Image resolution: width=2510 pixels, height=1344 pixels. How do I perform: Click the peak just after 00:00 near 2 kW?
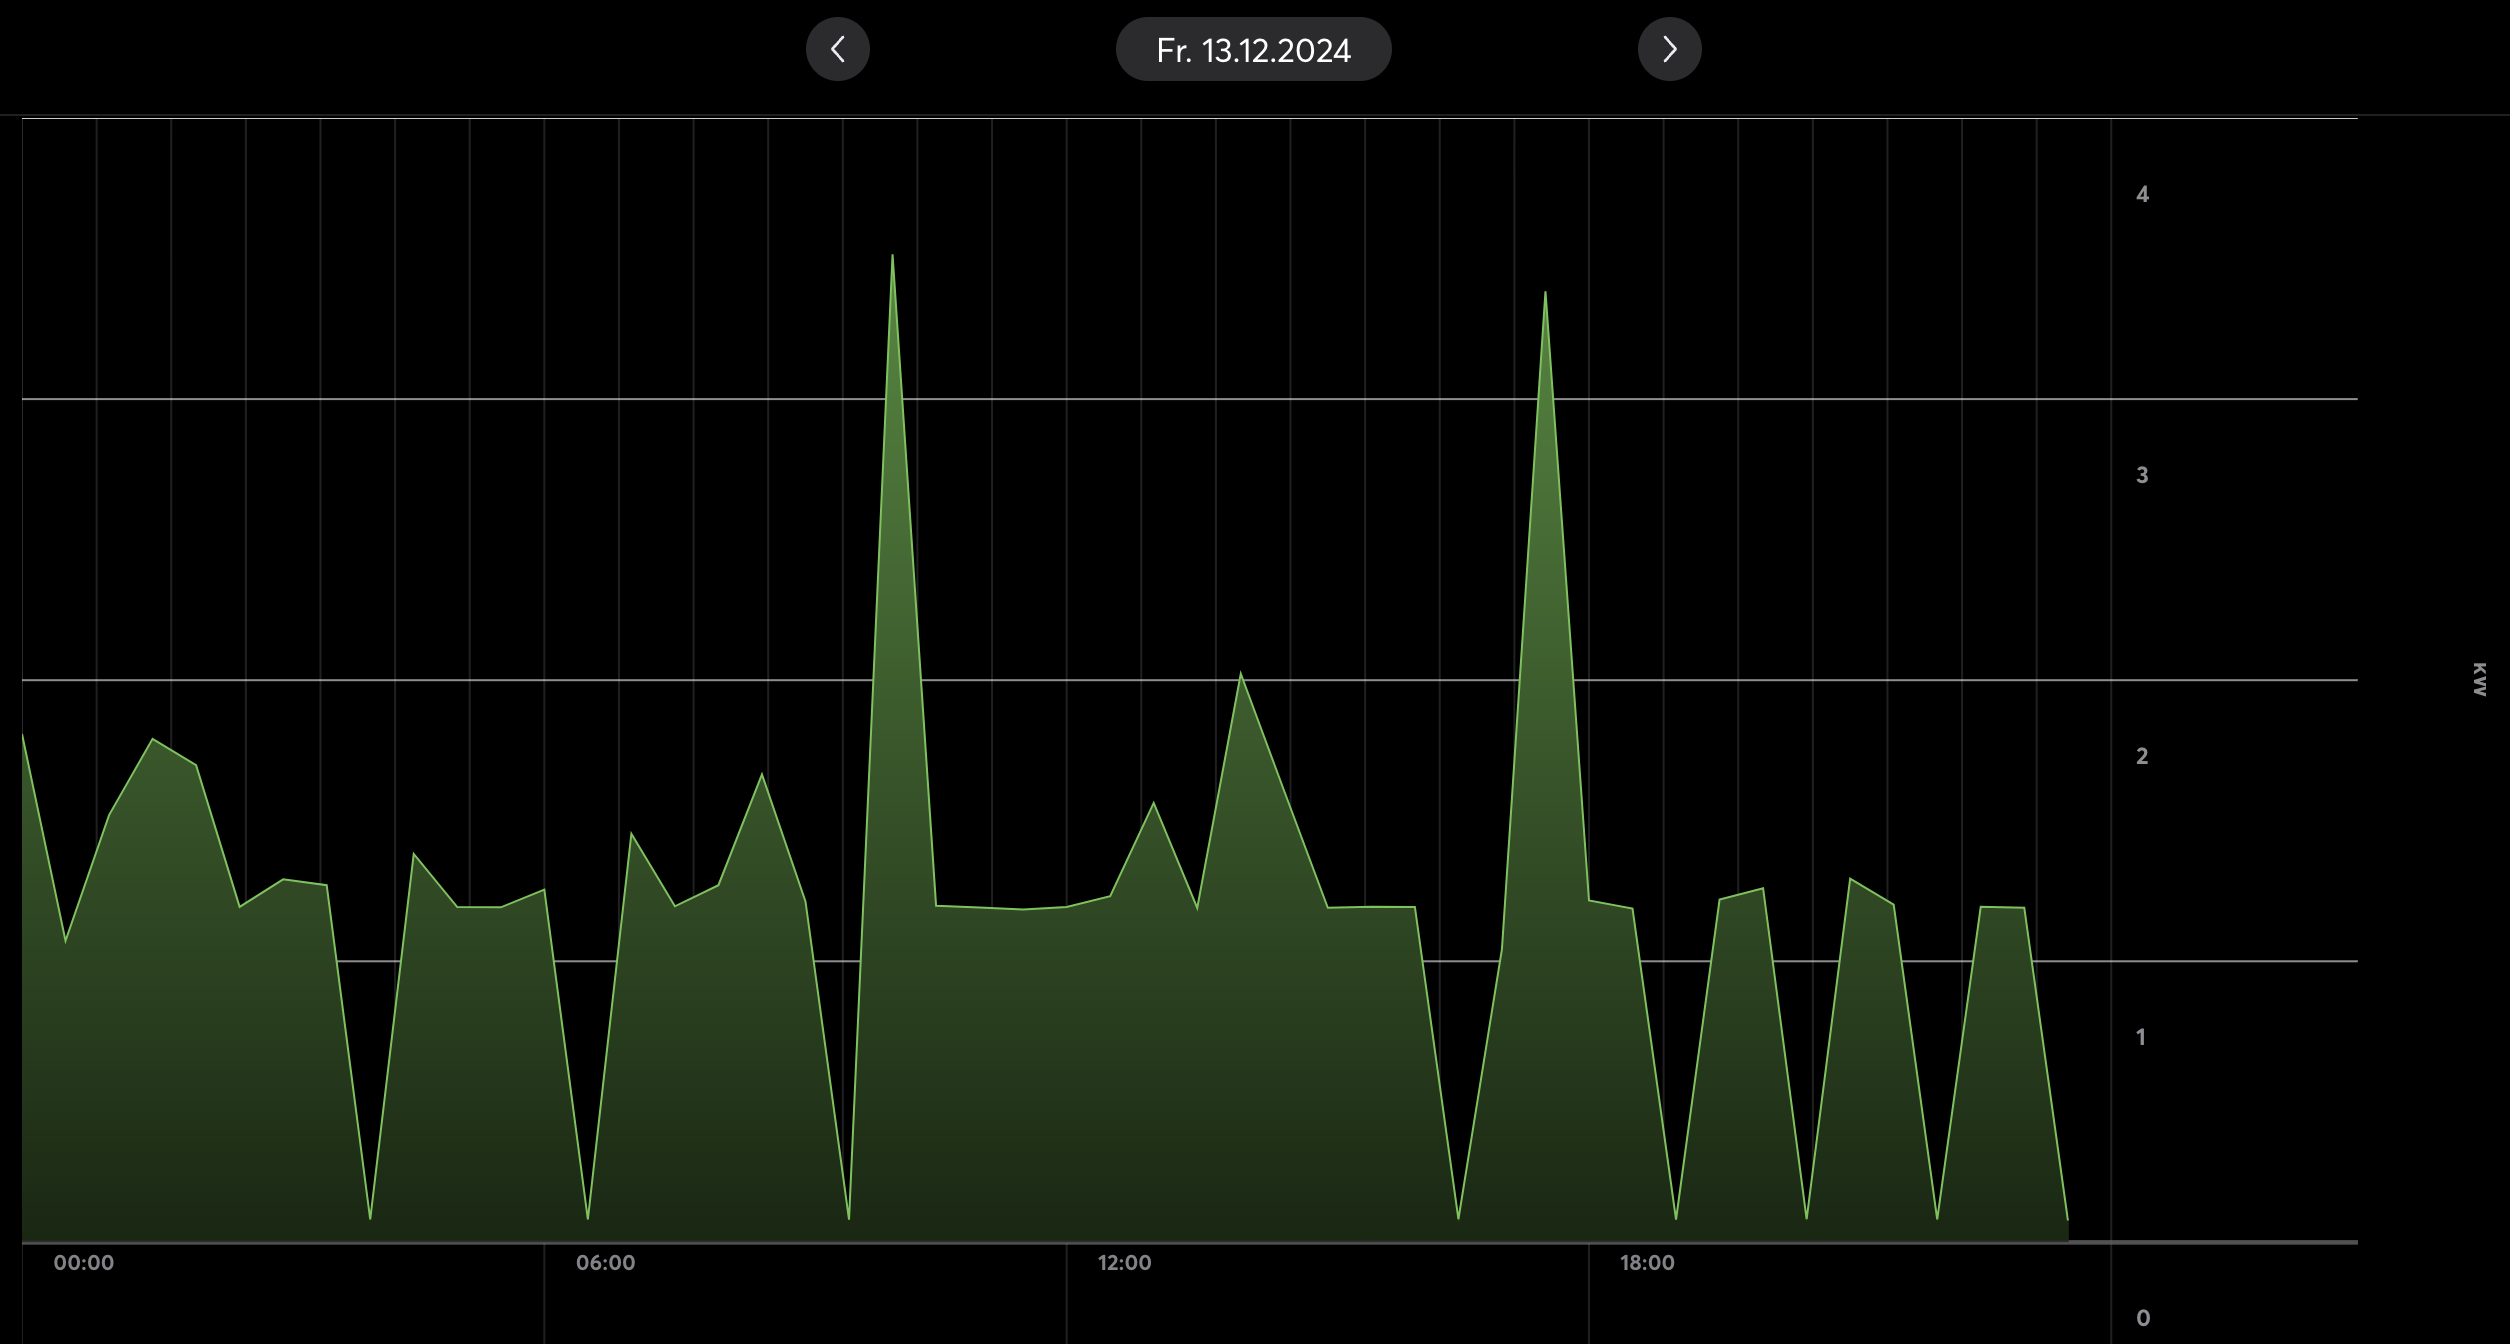click(152, 740)
